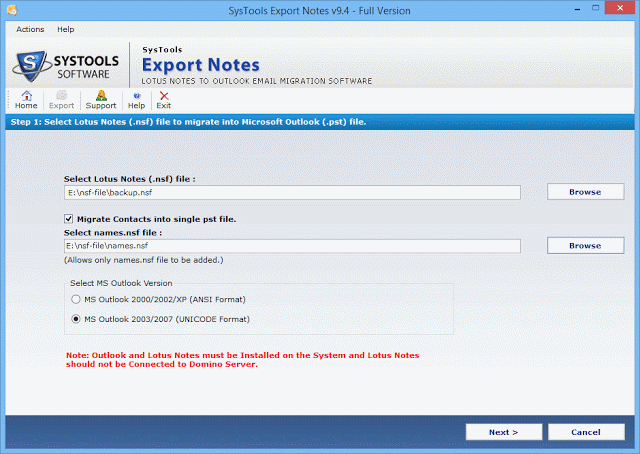Viewport: 640px width, 454px height.
Task: Browse for the Lotus Notes nsf file
Action: pos(585,192)
